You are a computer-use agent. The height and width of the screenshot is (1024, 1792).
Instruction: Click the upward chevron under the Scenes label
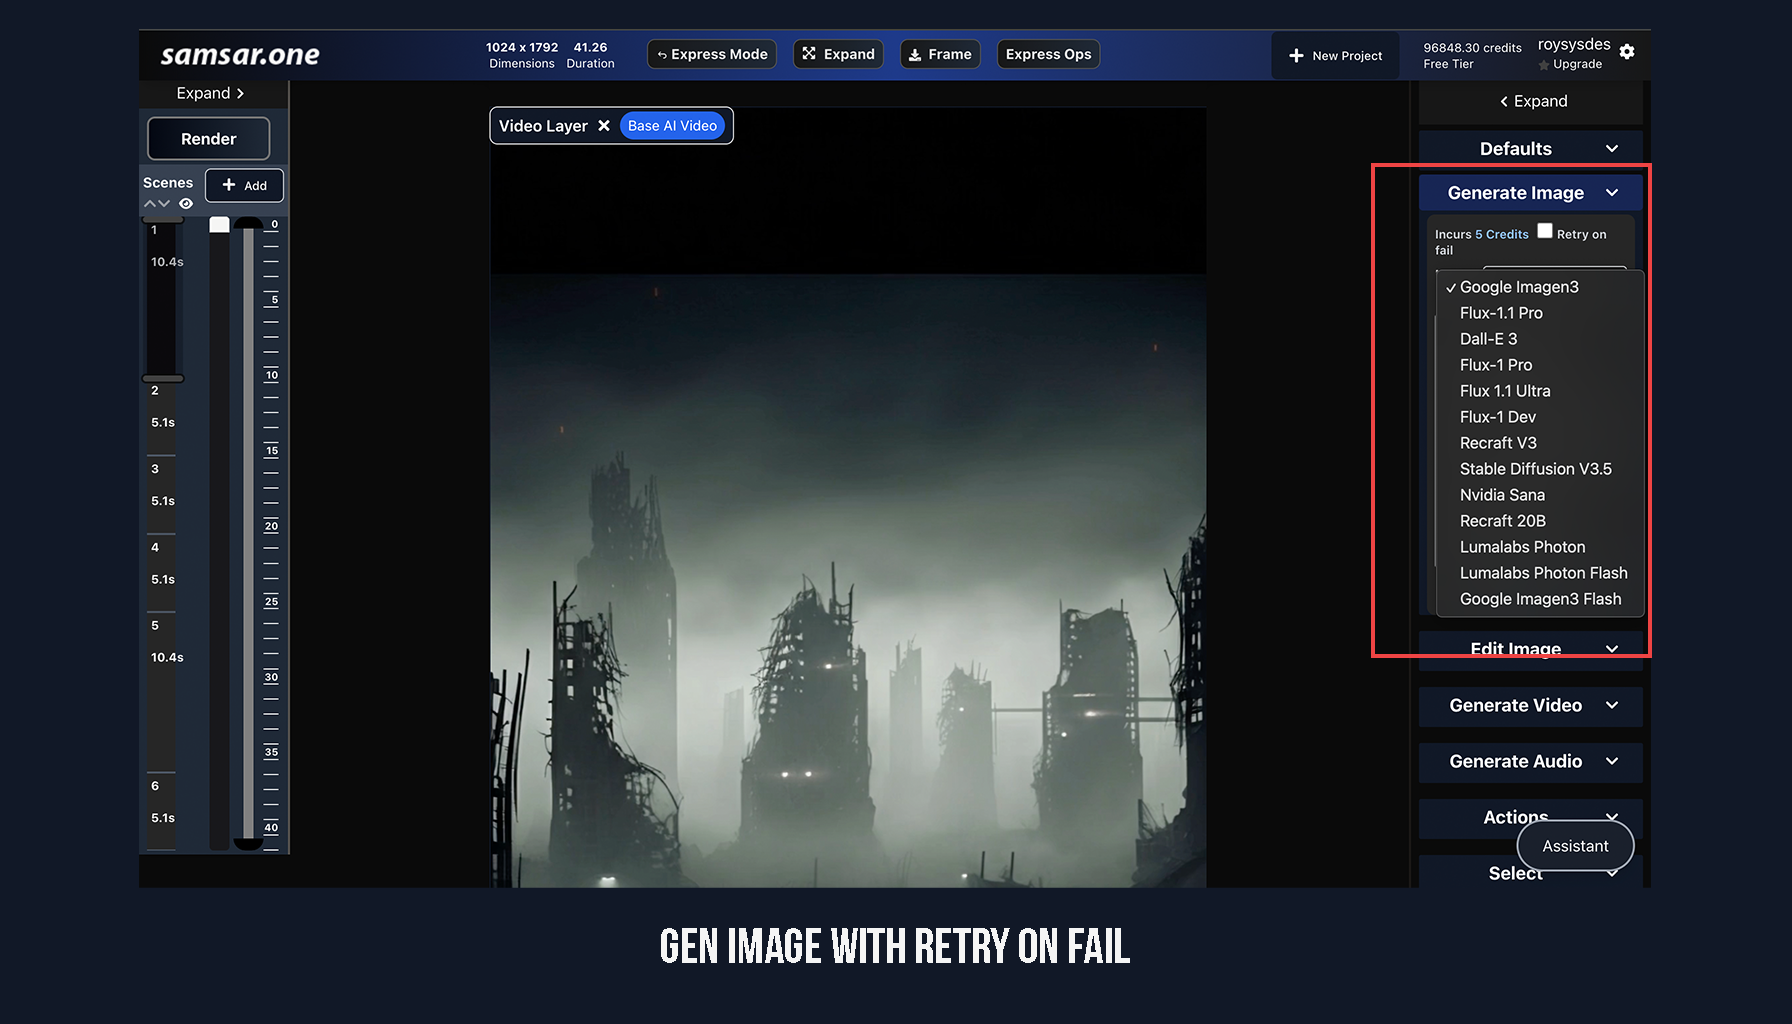[x=150, y=204]
